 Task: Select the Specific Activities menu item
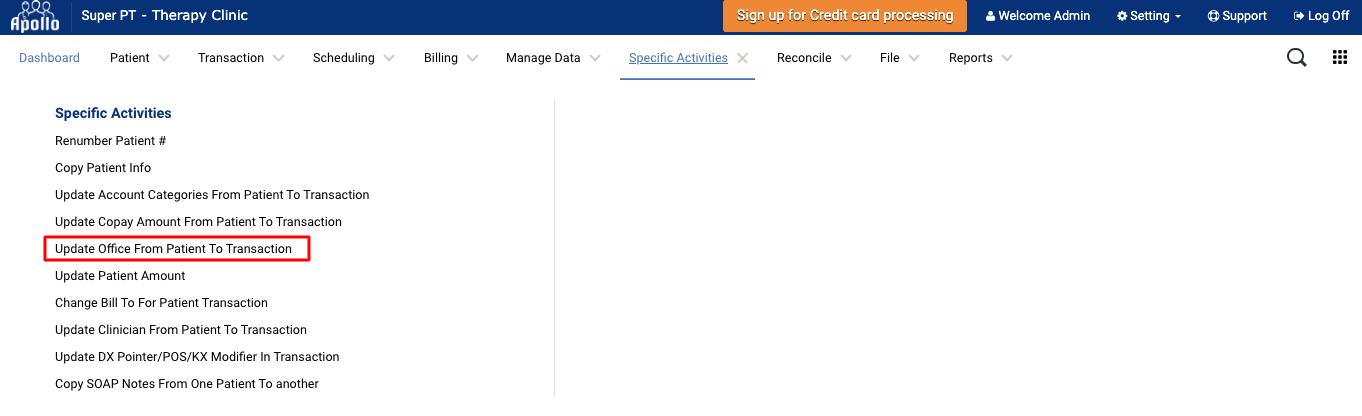678,58
